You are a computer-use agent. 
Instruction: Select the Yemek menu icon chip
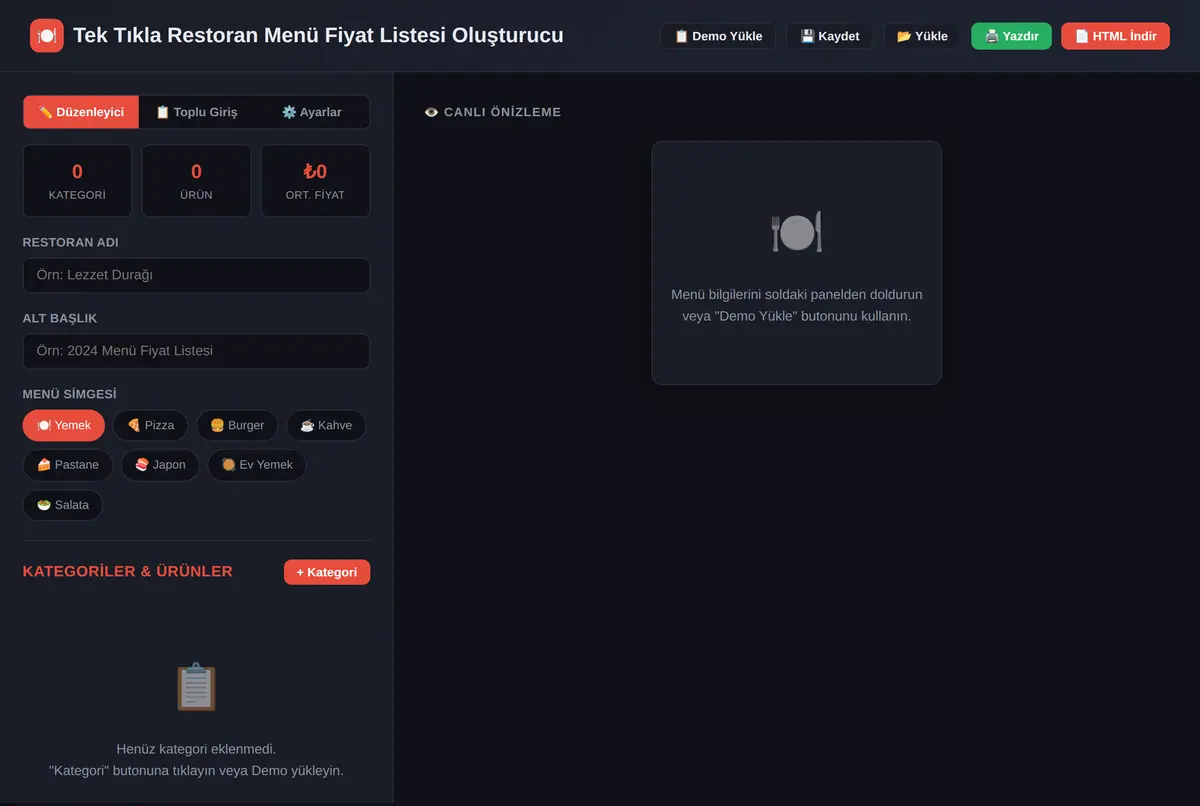tap(63, 425)
